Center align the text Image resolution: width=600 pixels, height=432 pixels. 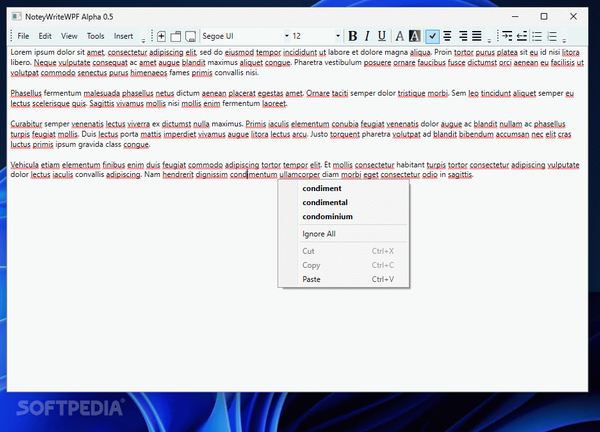tap(447, 36)
